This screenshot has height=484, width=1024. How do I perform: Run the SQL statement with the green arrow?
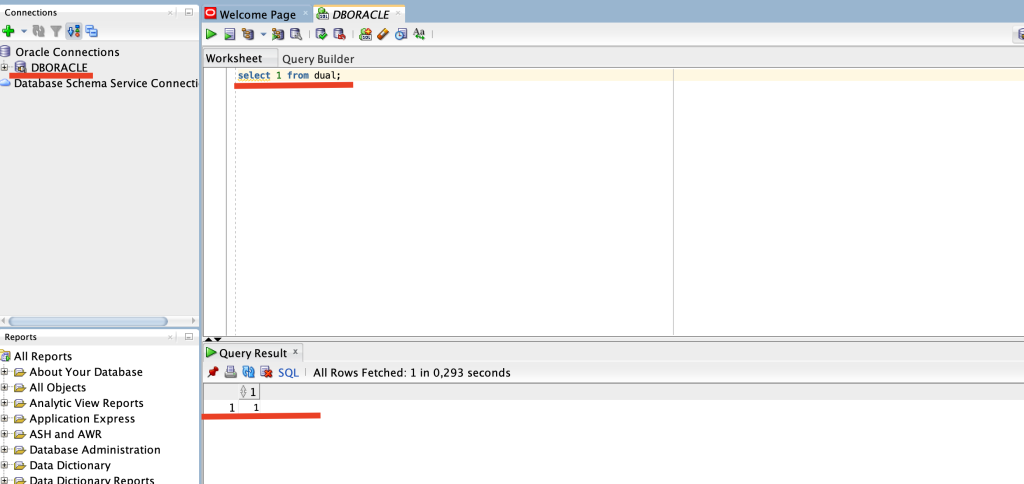click(x=211, y=34)
